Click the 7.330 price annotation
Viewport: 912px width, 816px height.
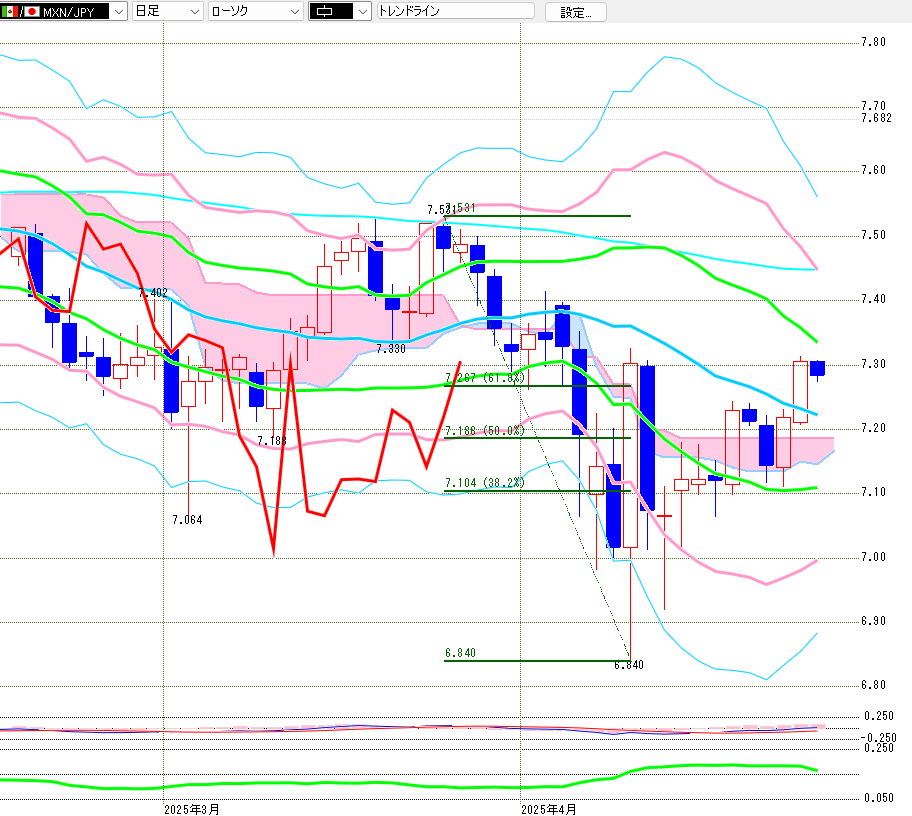391,349
